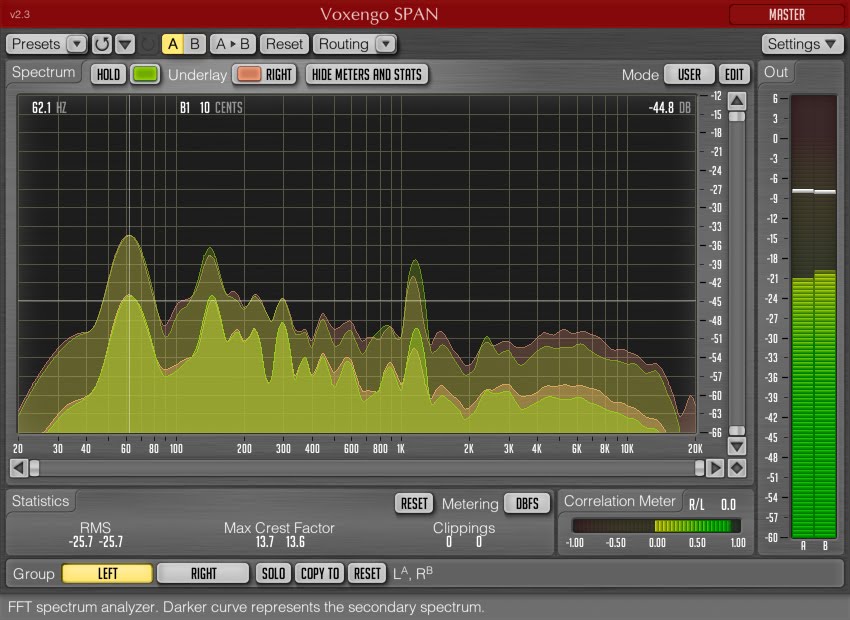Copy state A to B
Screen dimensions: 850x620
[x=233, y=44]
